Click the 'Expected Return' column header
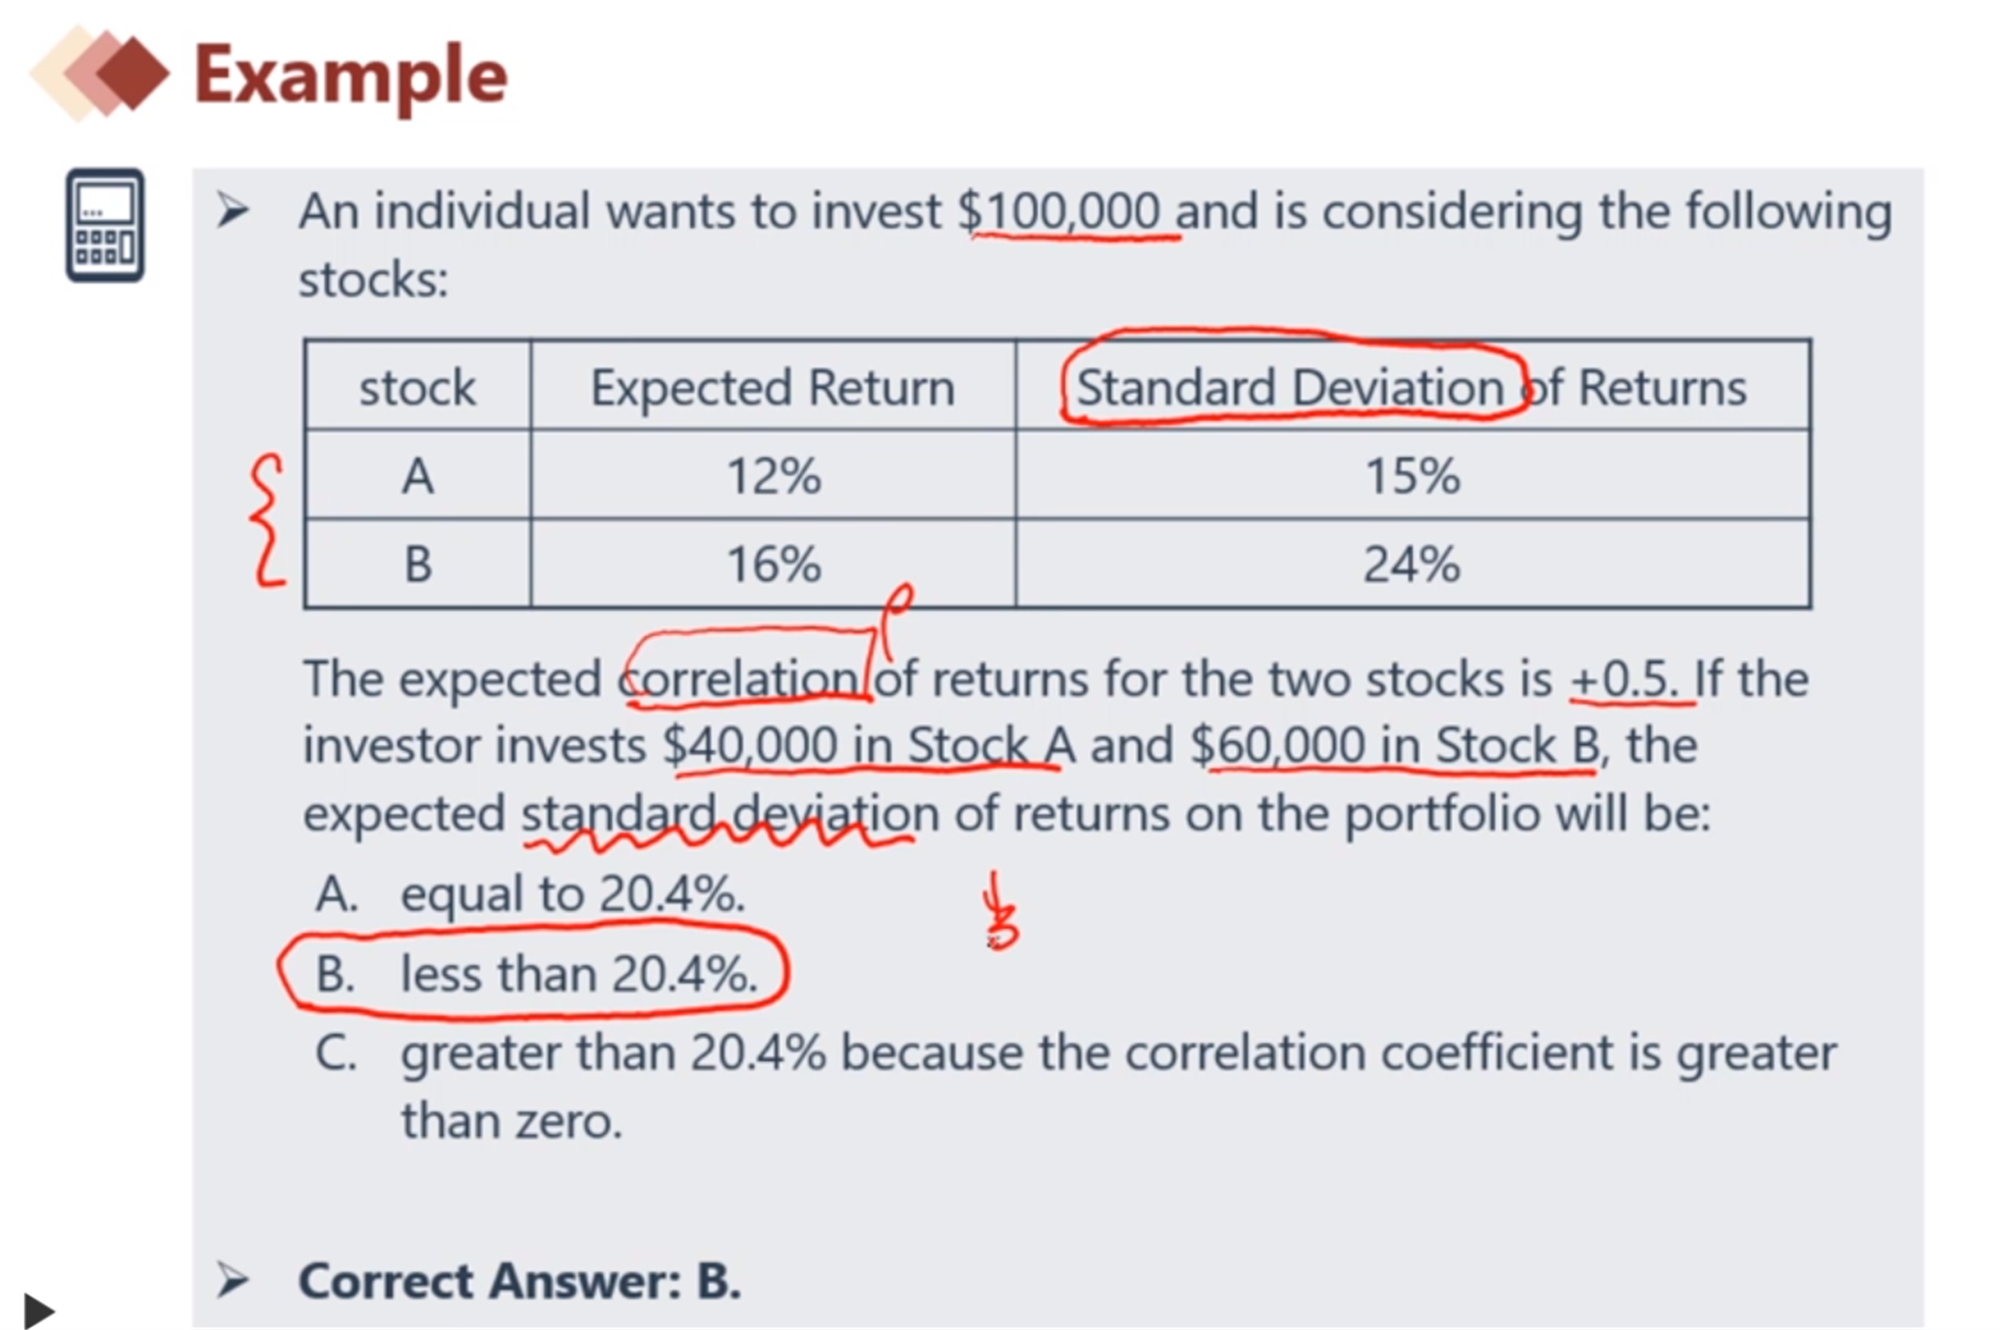 point(773,387)
